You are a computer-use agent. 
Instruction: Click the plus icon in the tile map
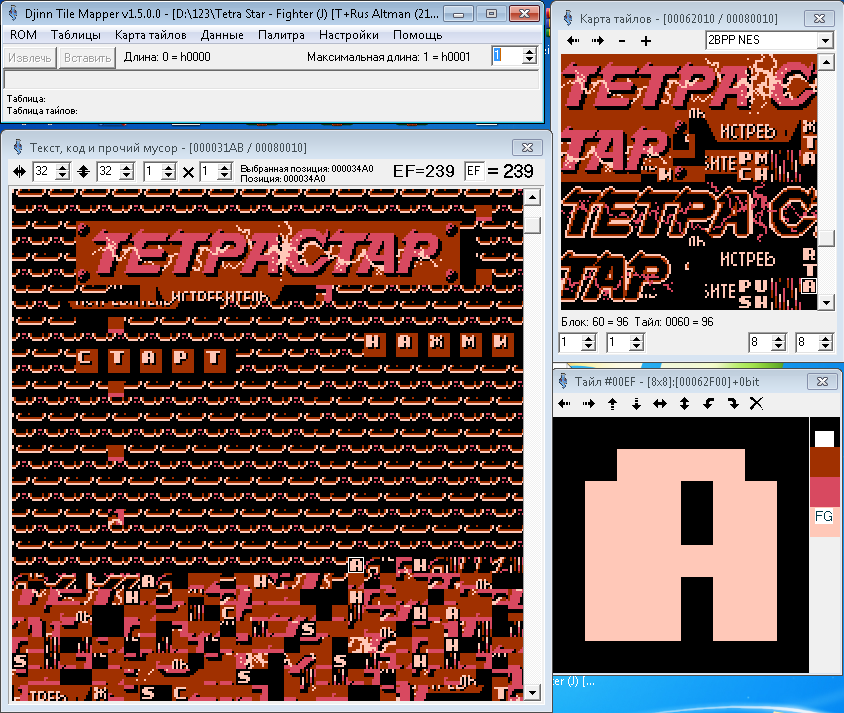pyautogui.click(x=646, y=41)
